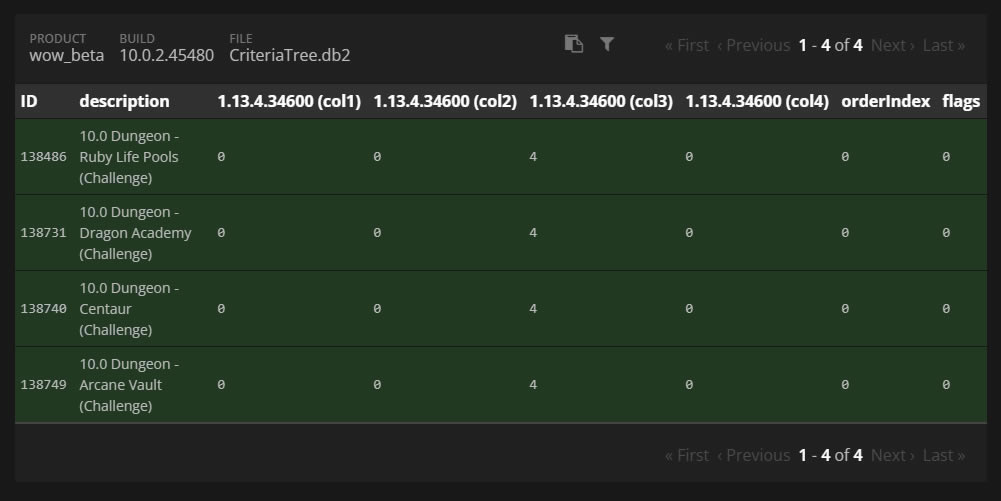Select the Ruby Life Pools row description
Image resolution: width=1001 pixels, height=501 pixels.
pos(129,157)
